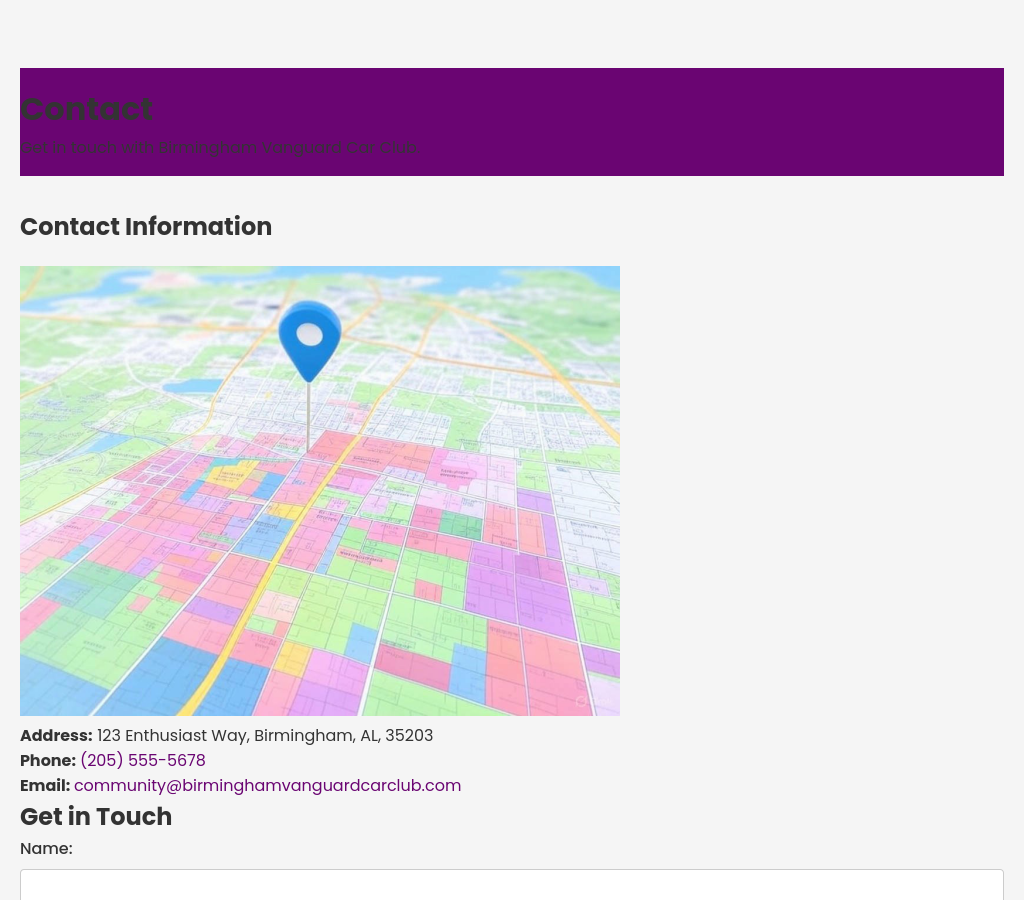Image resolution: width=1024 pixels, height=900 pixels.
Task: Click the bold "Address:" label
Action: click(56, 735)
